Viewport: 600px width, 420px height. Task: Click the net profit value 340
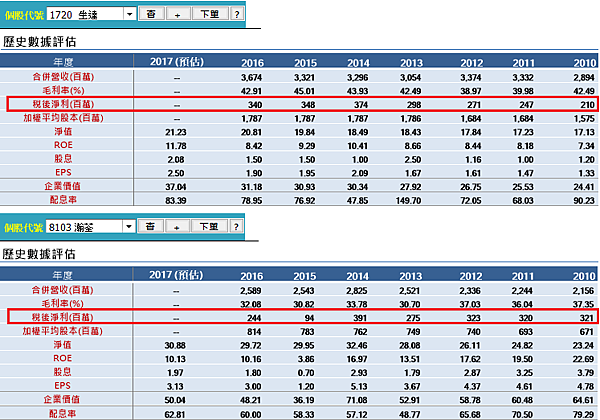tap(255, 105)
